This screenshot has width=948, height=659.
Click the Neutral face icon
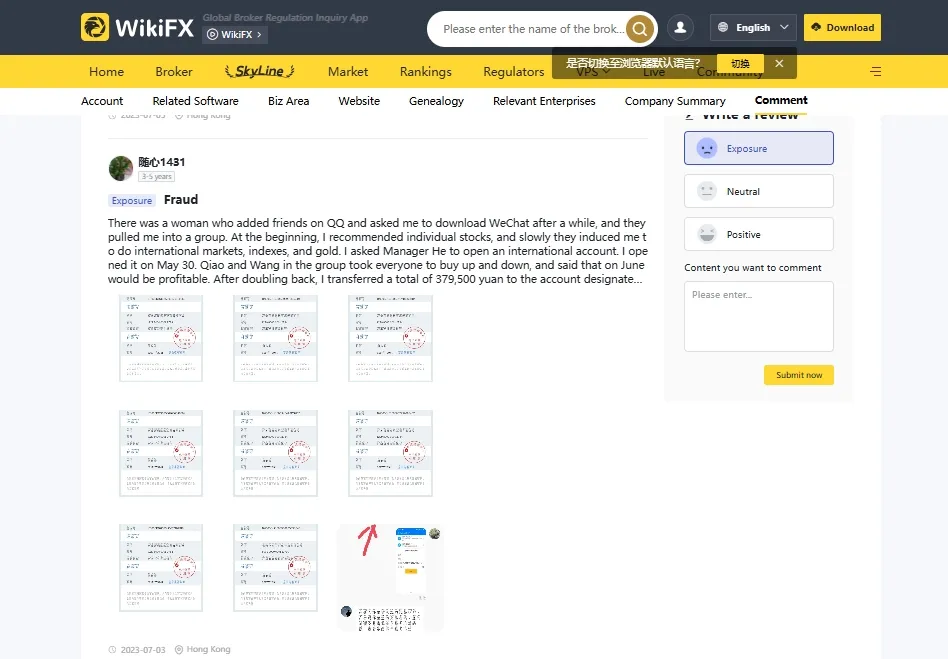pos(706,191)
